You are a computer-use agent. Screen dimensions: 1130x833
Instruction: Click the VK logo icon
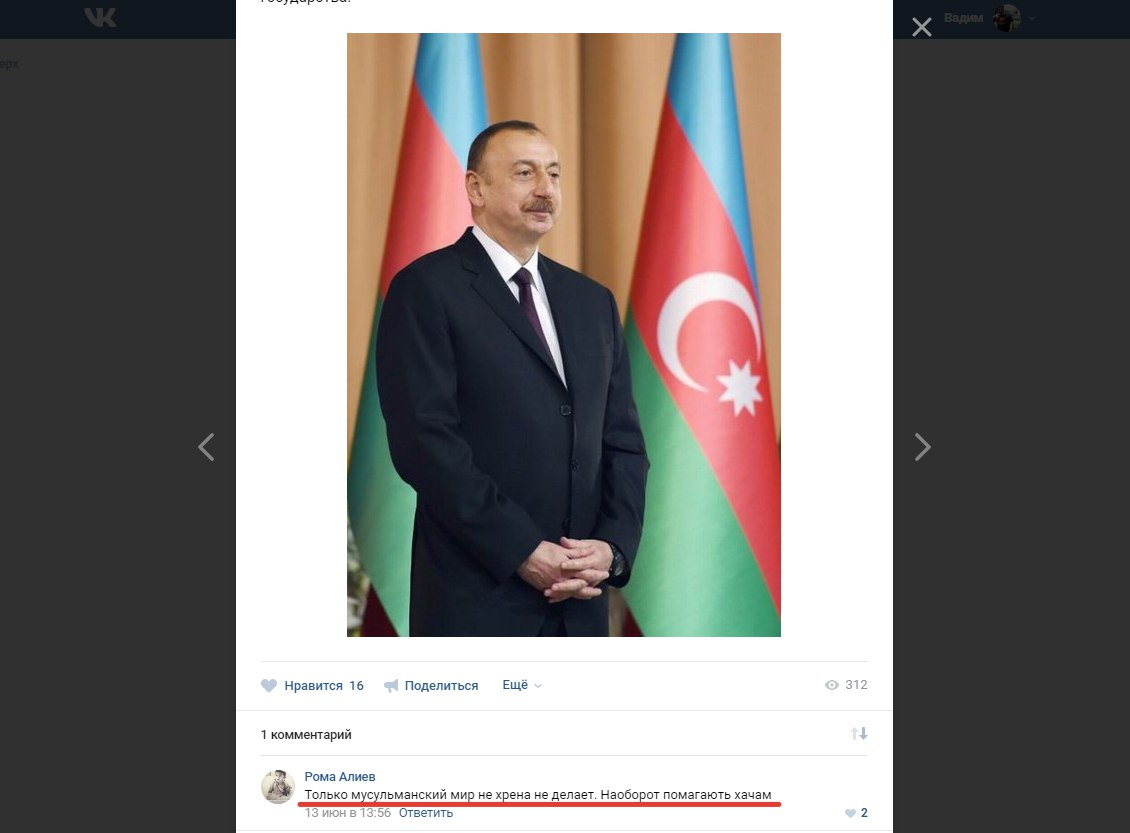(x=100, y=17)
